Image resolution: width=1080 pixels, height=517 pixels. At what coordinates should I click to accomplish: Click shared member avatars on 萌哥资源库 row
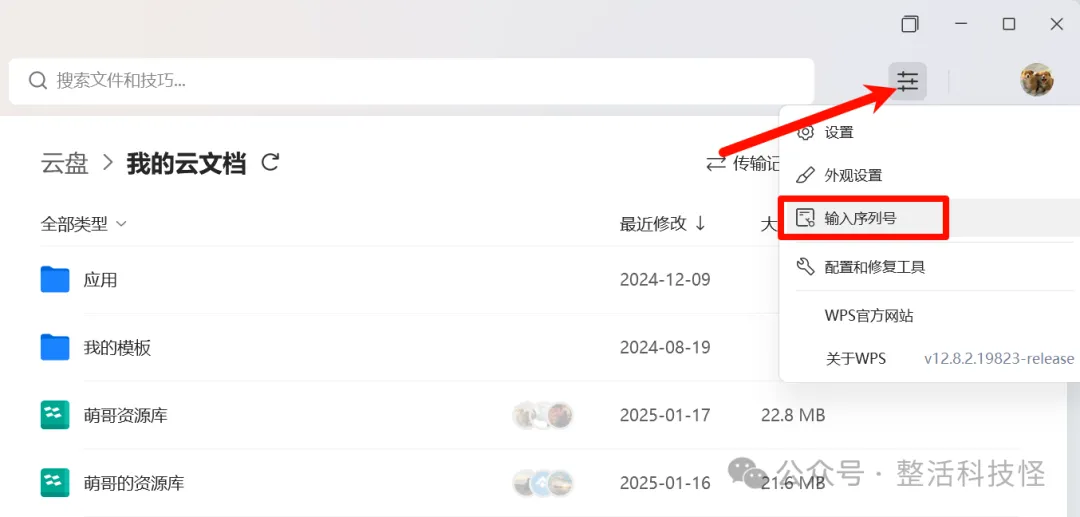(x=543, y=415)
